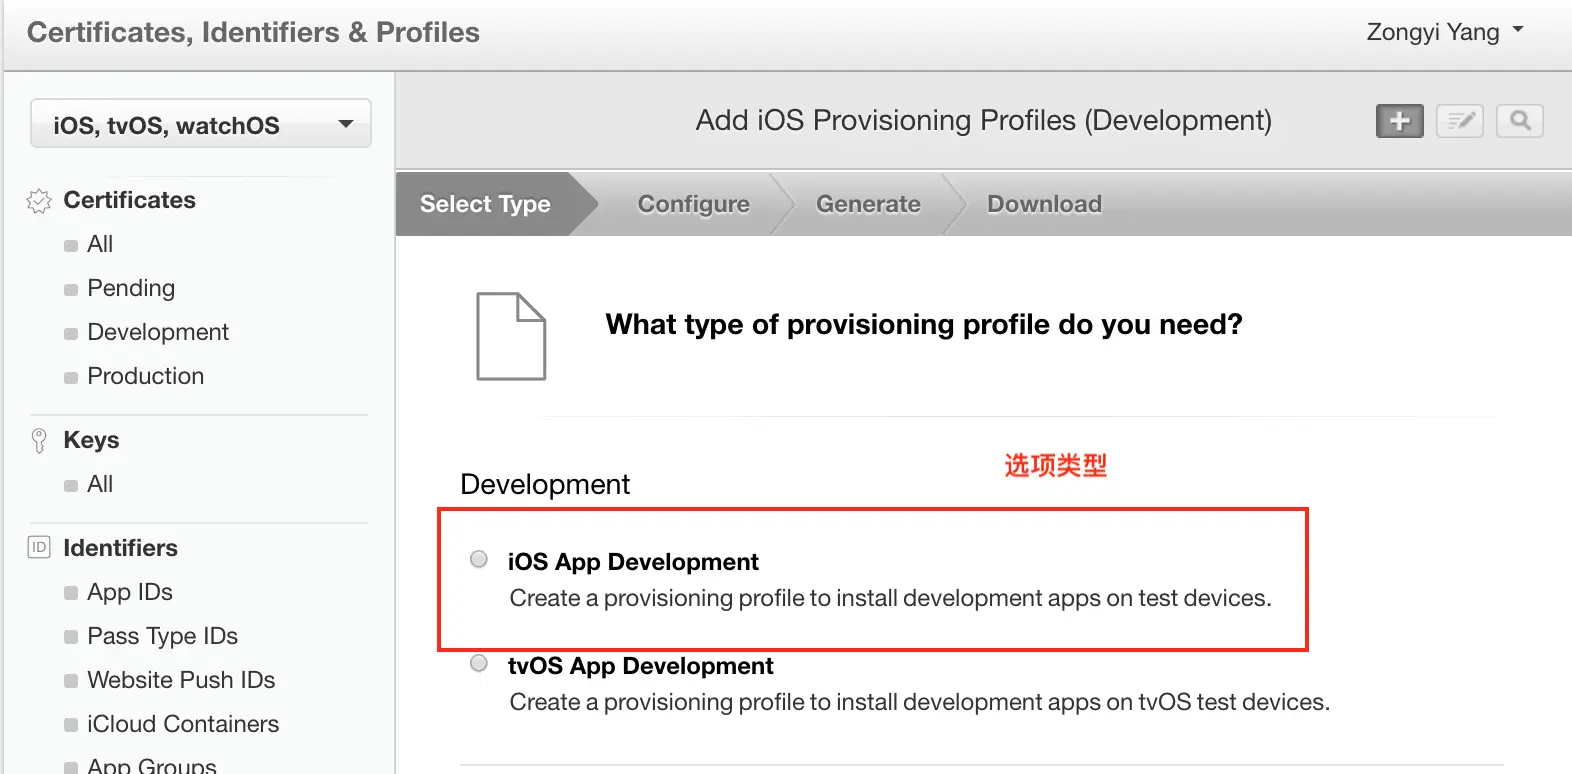Viewport: 1572px width, 774px height.
Task: Open the Zongyi Yang account menu
Action: click(x=1444, y=32)
